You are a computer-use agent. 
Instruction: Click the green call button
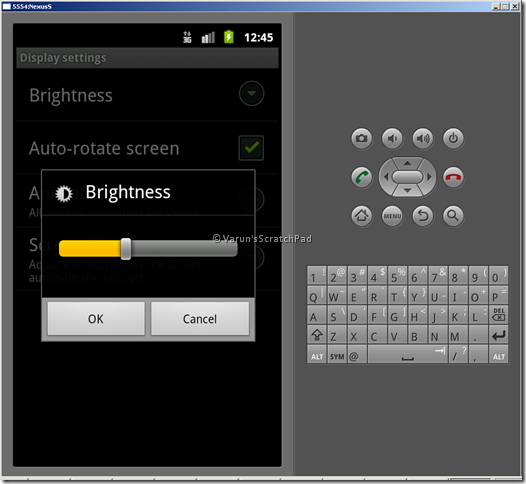(361, 177)
